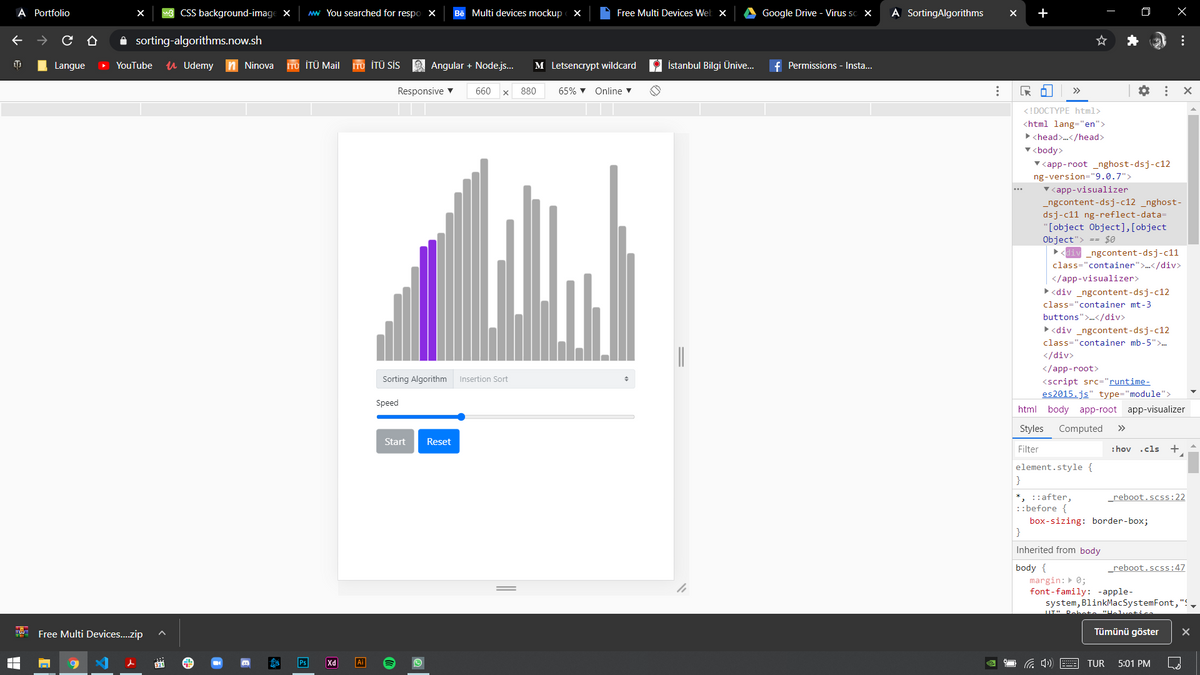Open the Sorting Algorithm select box
Image resolution: width=1200 pixels, height=675 pixels.
(543, 379)
